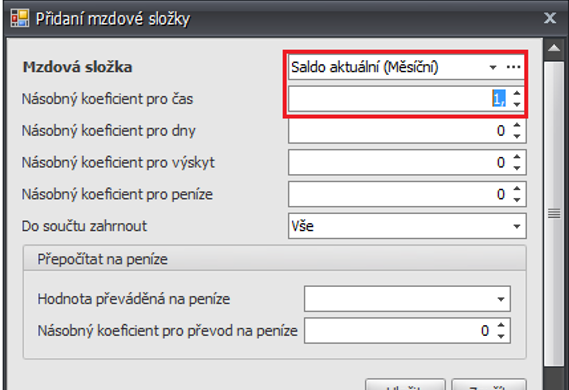Increase the koeficient pro dny value
The image size is (569, 390).
pyautogui.click(x=517, y=126)
